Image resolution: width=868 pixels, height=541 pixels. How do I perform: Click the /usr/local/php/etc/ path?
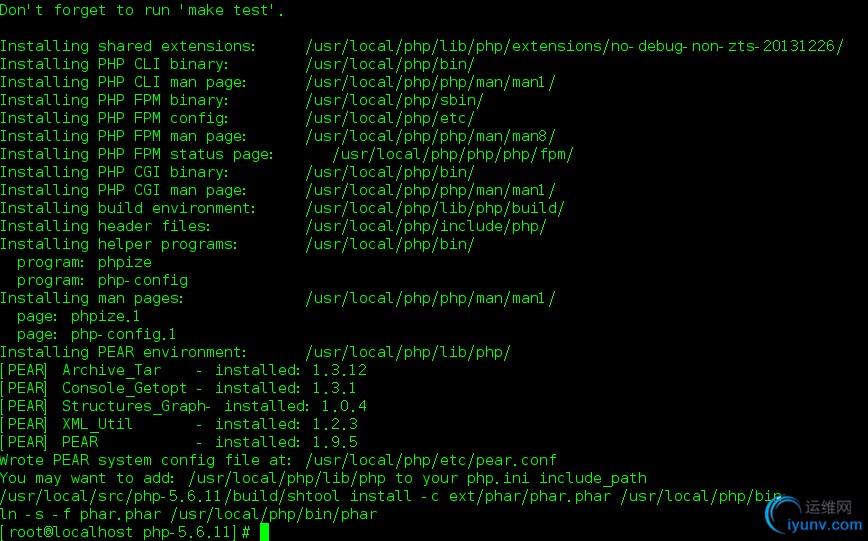click(389, 118)
